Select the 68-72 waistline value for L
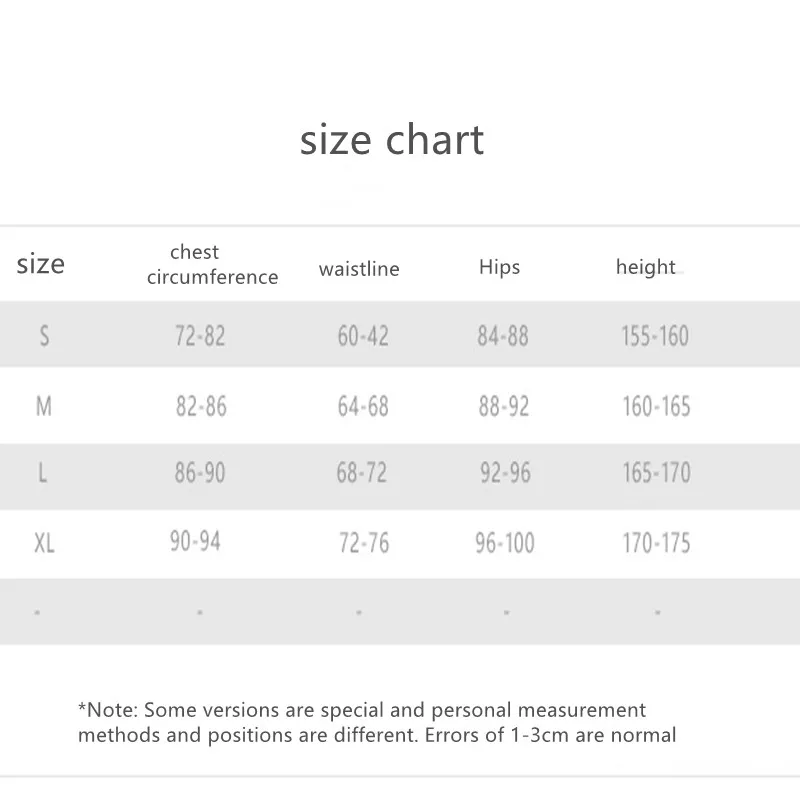800x800 pixels. coord(361,472)
